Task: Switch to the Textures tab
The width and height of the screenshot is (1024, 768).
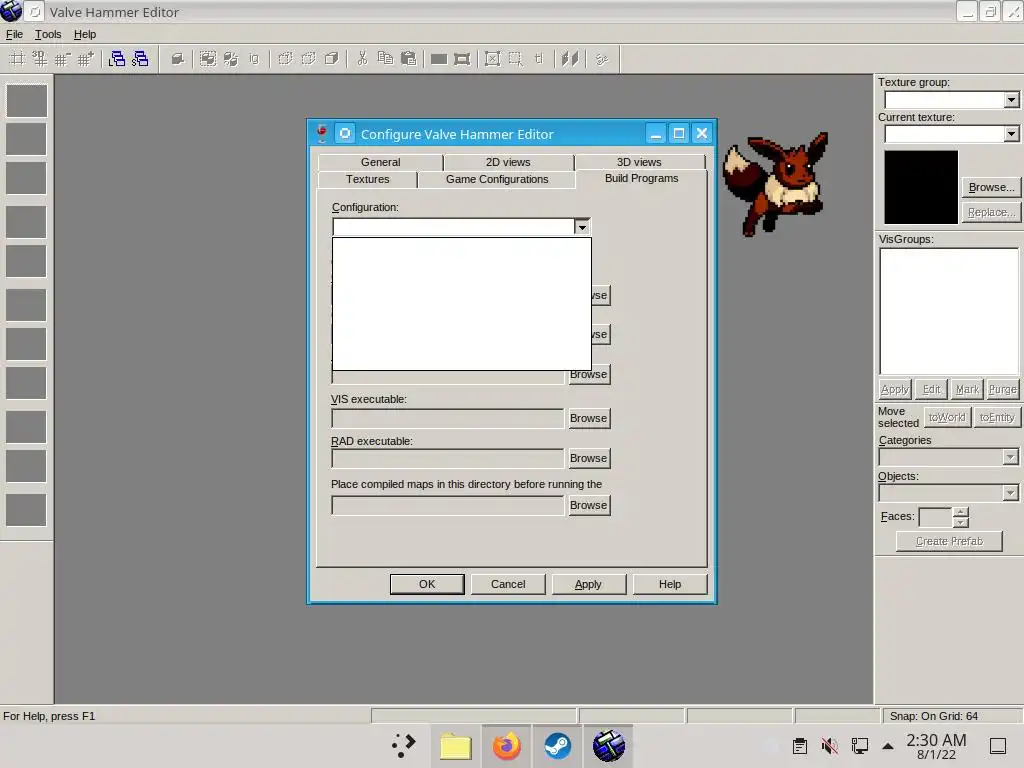Action: (x=368, y=179)
